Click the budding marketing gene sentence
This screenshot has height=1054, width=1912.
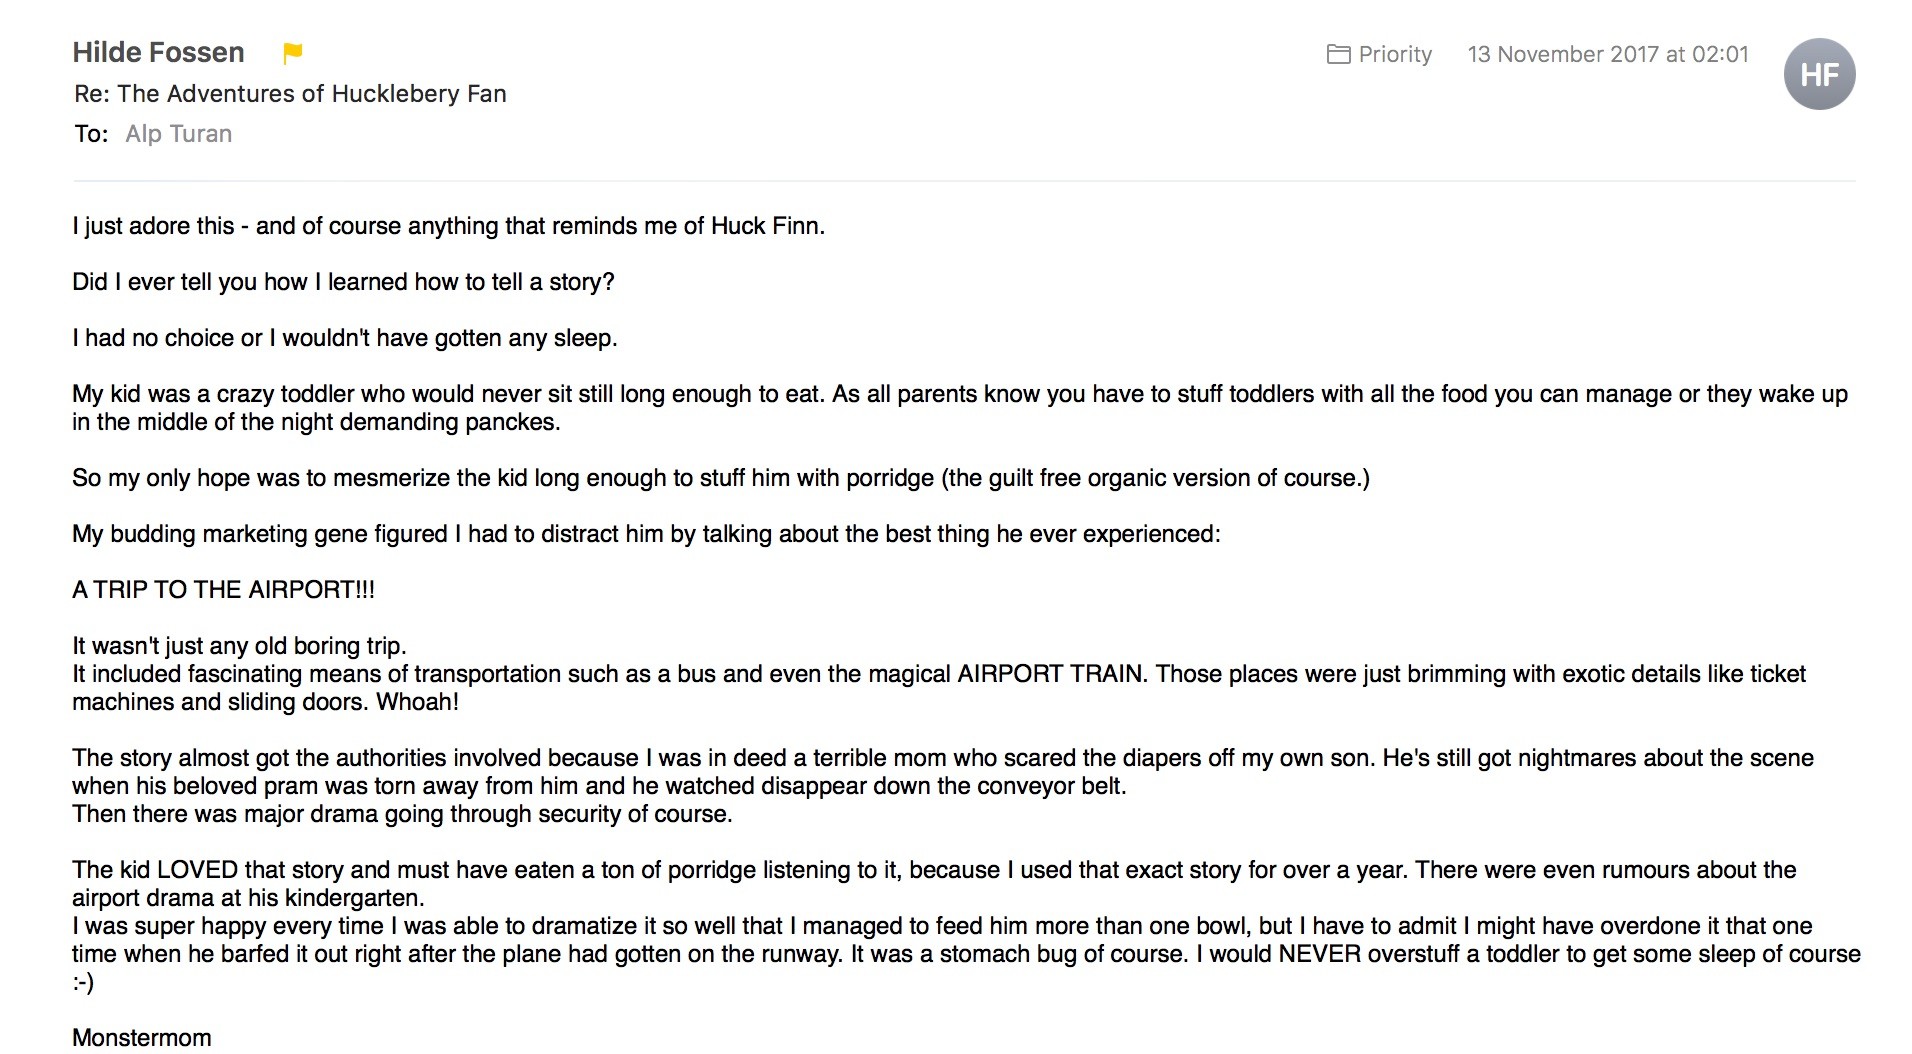646,534
